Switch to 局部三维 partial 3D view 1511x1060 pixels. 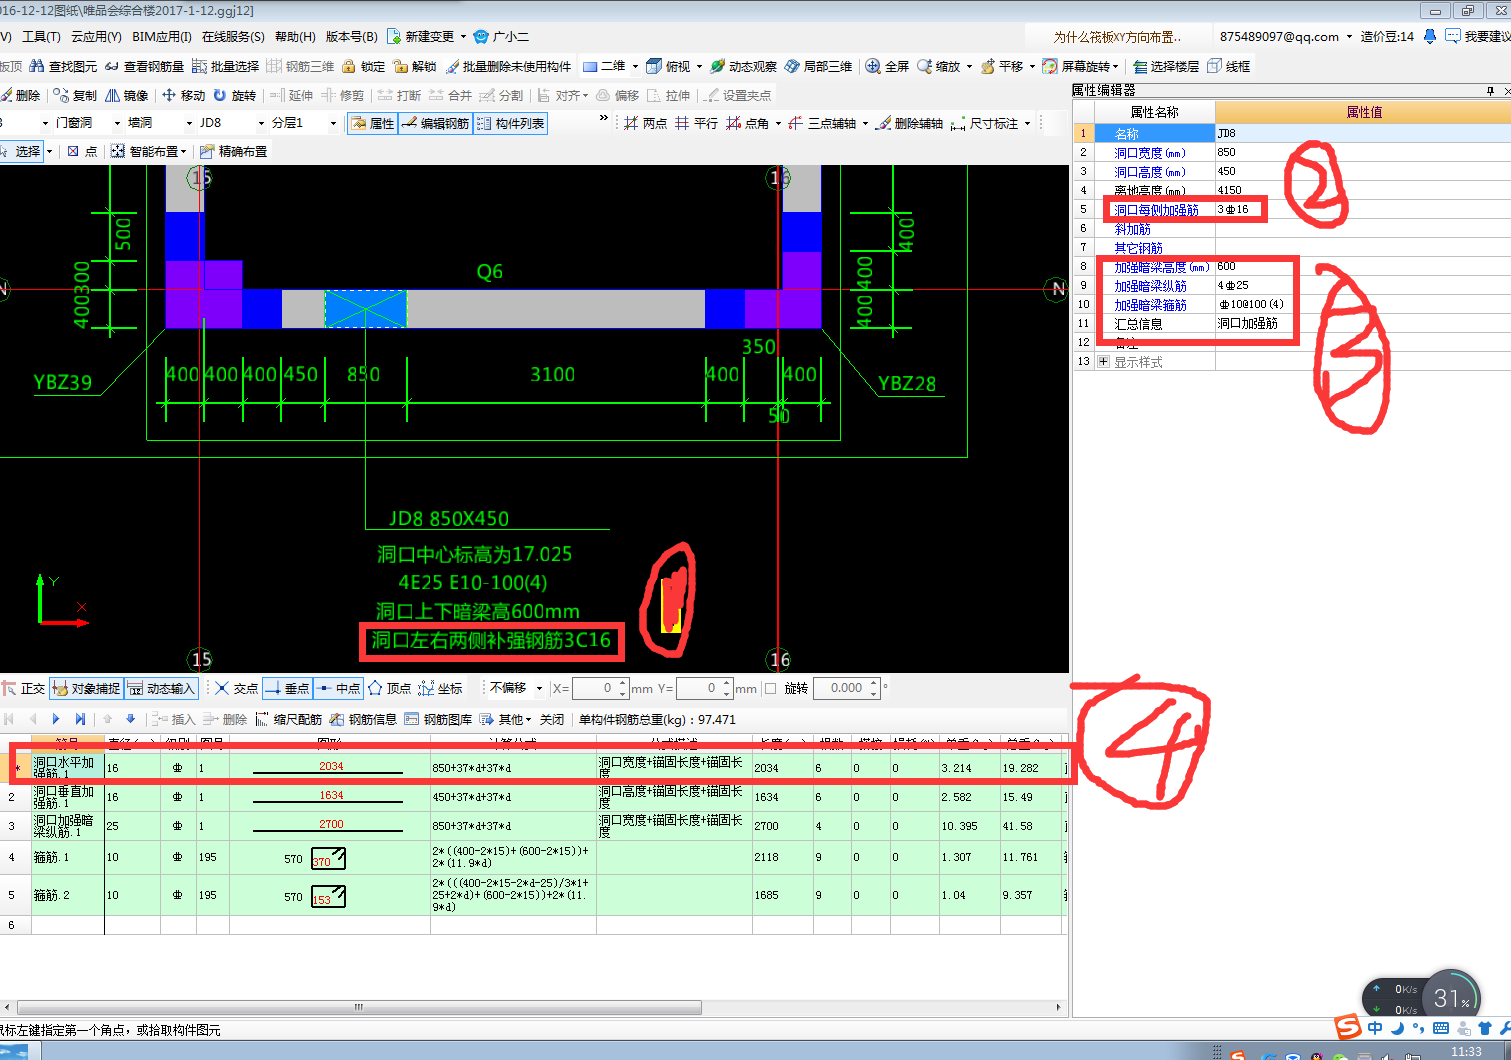point(819,66)
